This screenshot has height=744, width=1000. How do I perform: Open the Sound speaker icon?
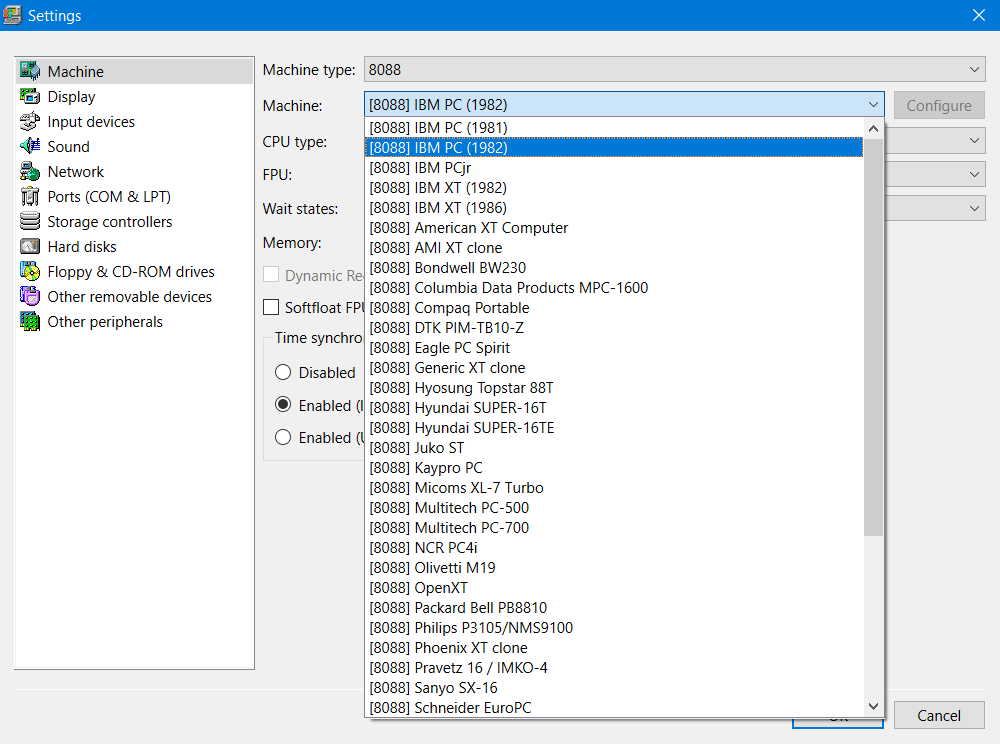(29, 147)
